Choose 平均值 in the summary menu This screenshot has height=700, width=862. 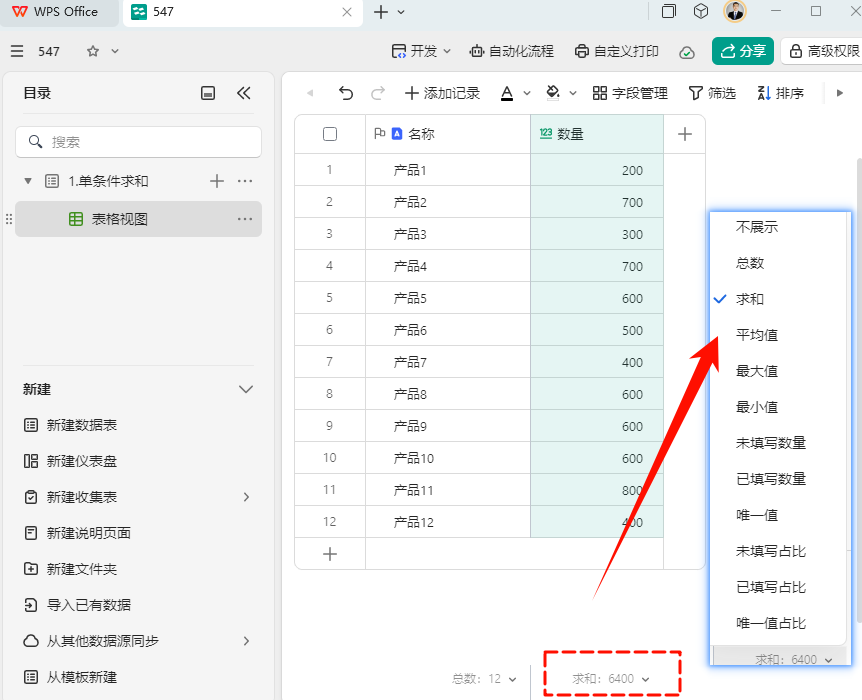tap(757, 335)
